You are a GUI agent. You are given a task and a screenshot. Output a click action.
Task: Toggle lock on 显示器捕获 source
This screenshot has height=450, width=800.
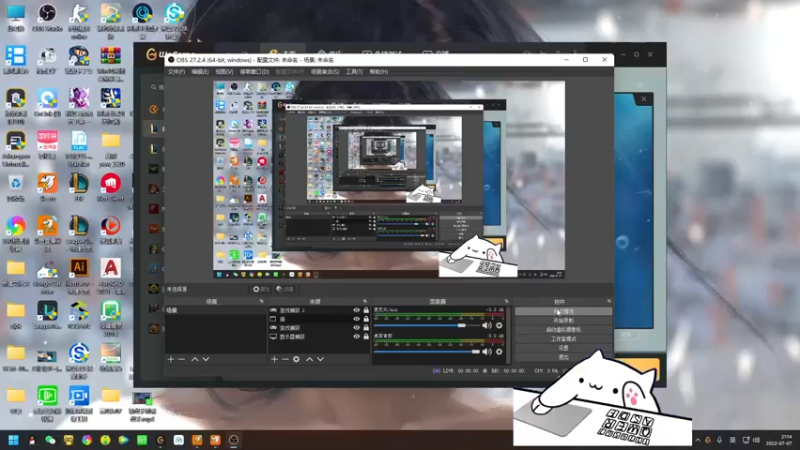click(366, 336)
